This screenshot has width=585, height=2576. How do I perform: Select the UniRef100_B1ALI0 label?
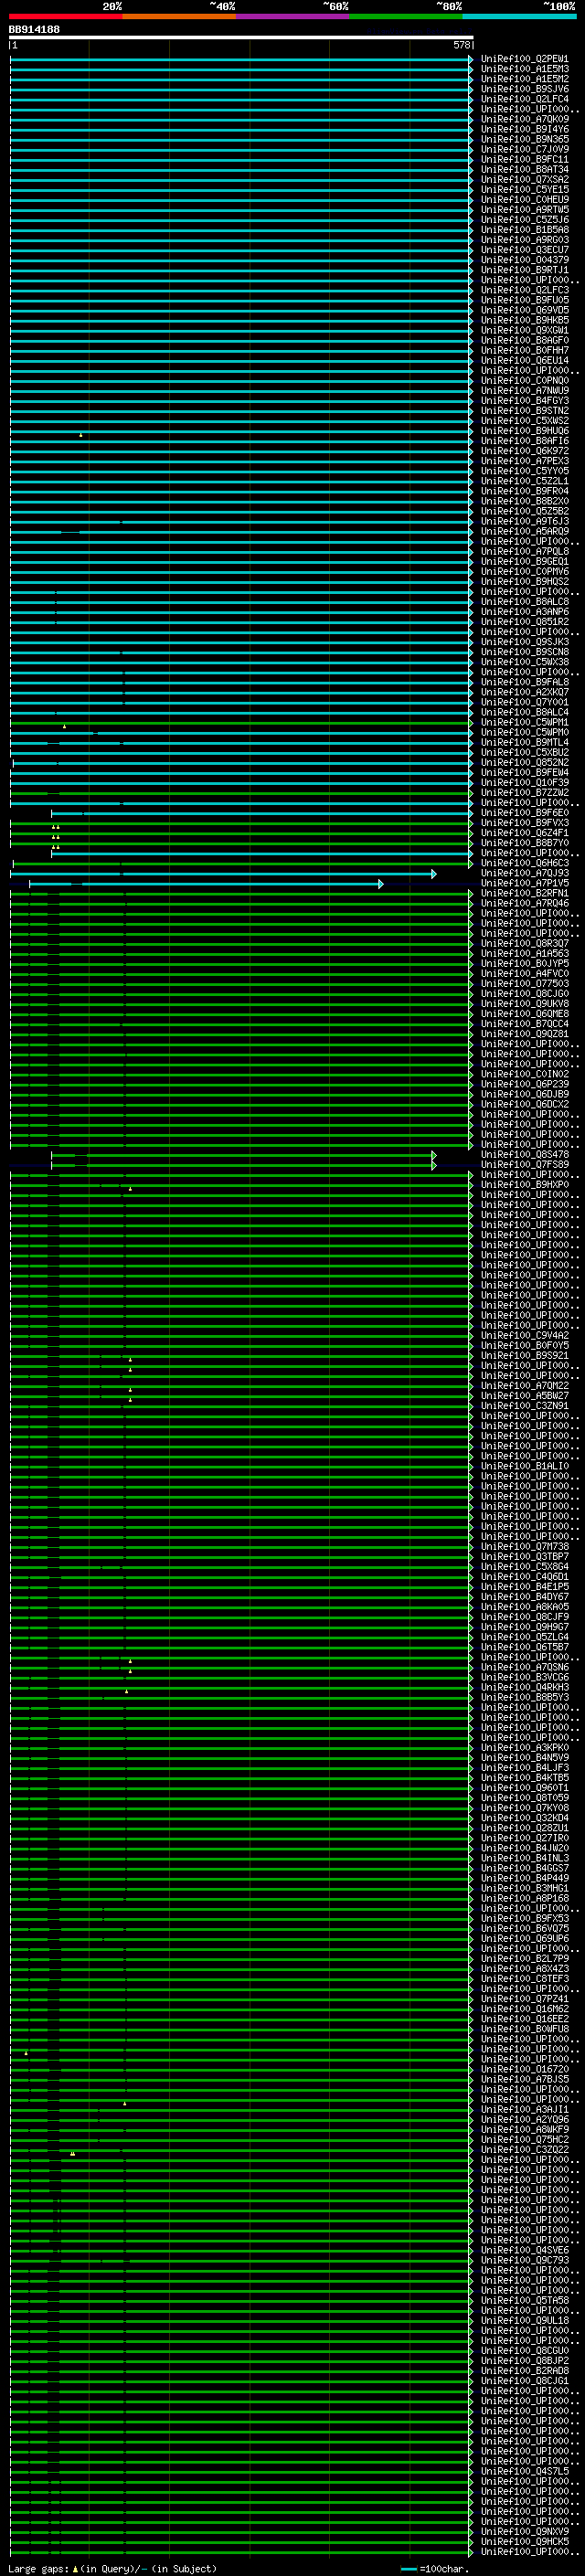tap(524, 1466)
